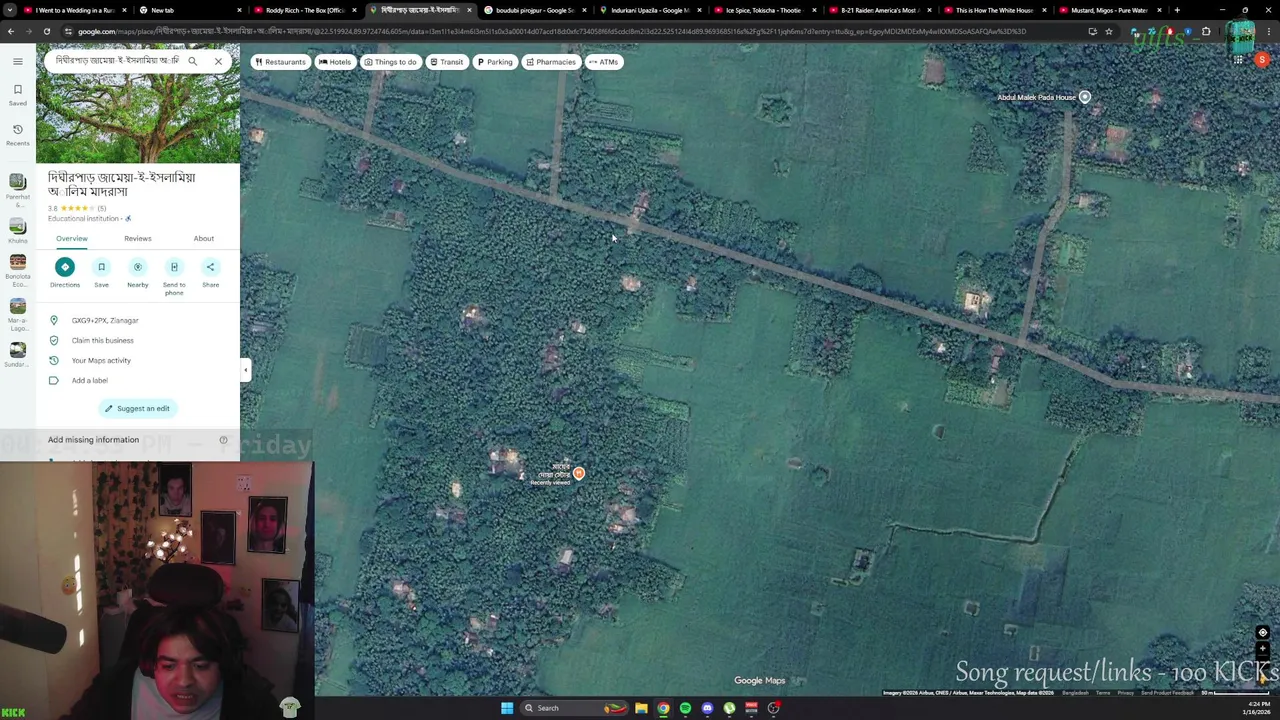Bookmark this page with the star icon

coord(1109,32)
